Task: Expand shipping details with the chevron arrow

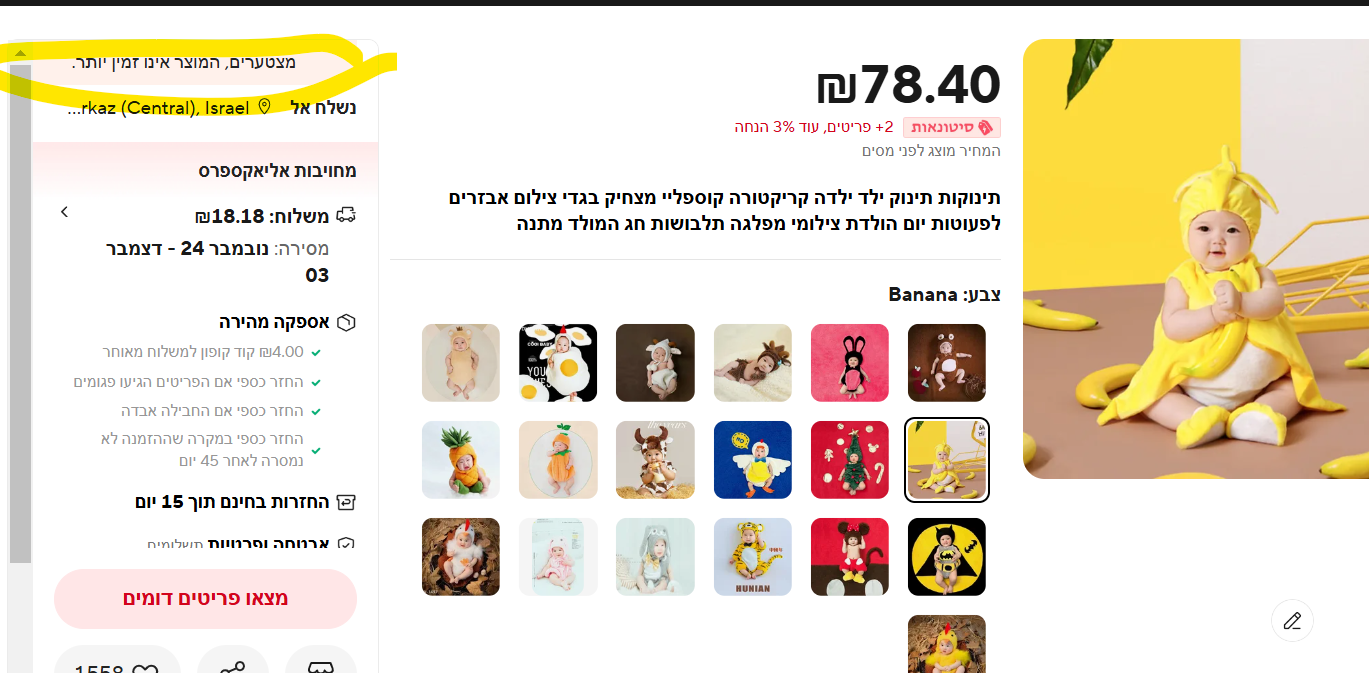Action: (x=64, y=212)
